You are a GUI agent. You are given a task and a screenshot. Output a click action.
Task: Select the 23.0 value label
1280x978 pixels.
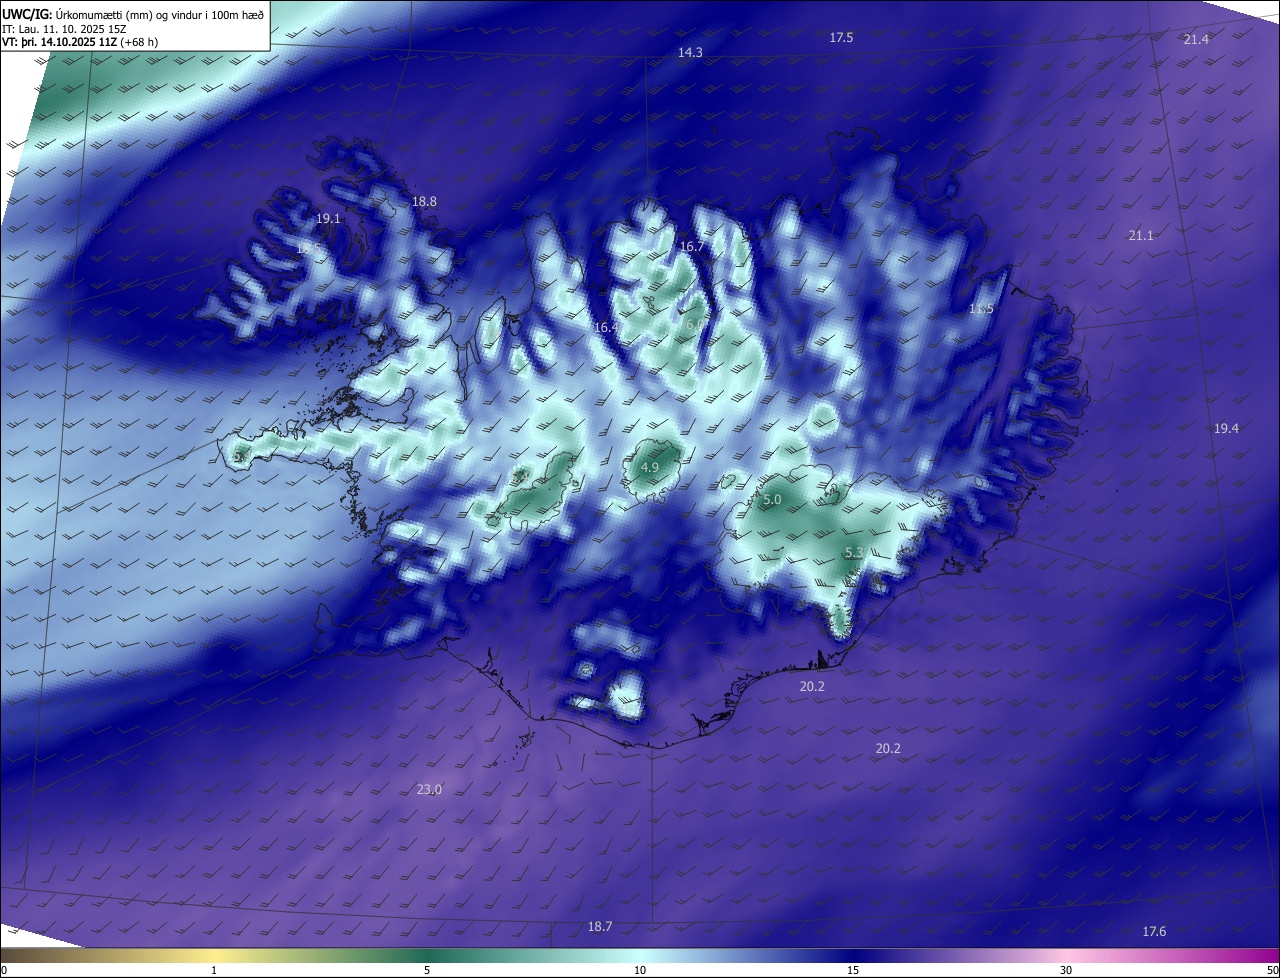pyautogui.click(x=429, y=789)
